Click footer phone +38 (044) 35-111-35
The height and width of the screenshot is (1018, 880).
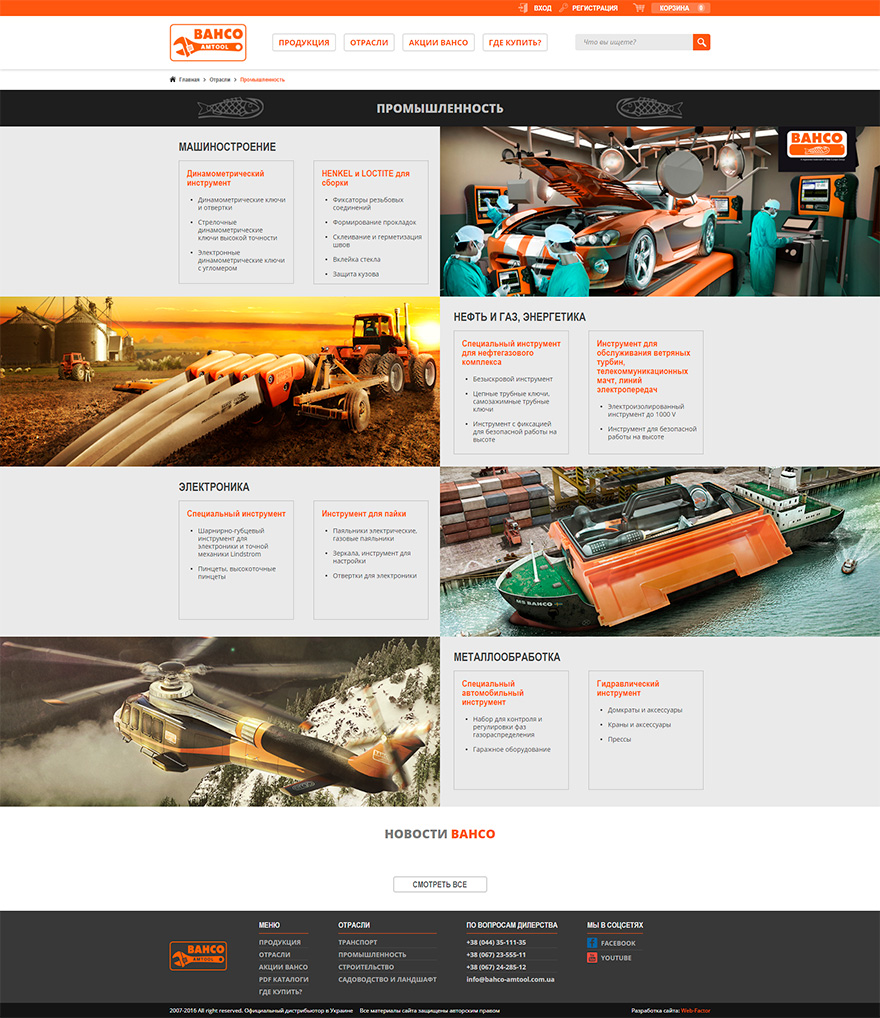tap(496, 943)
